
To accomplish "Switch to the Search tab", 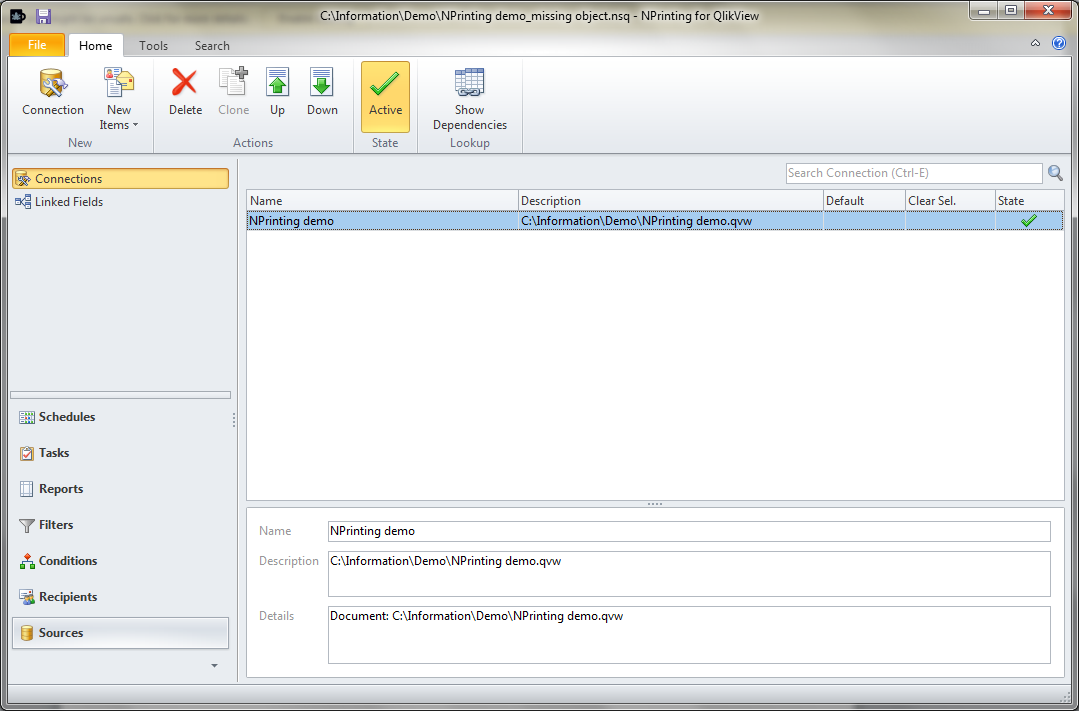I will pyautogui.click(x=212, y=45).
